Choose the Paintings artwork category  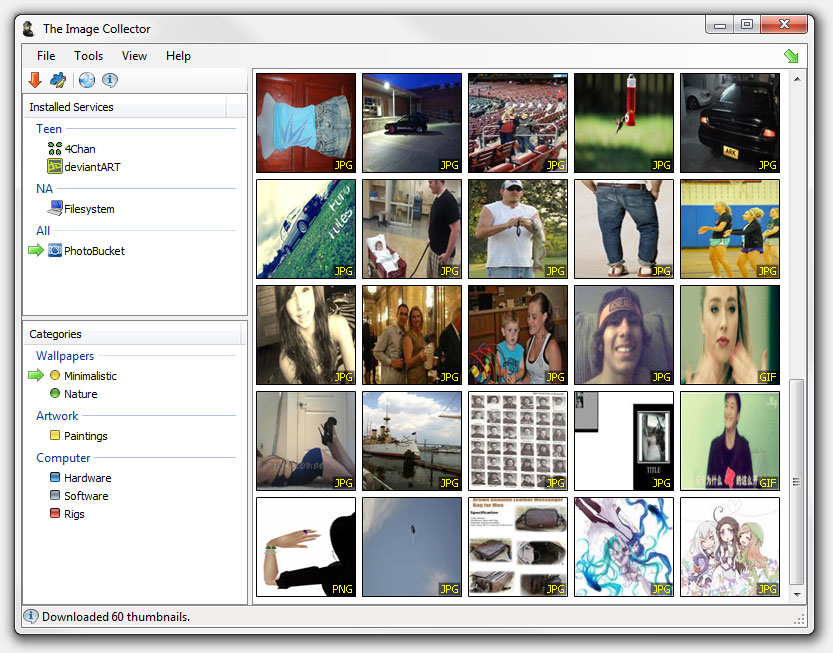(85, 436)
